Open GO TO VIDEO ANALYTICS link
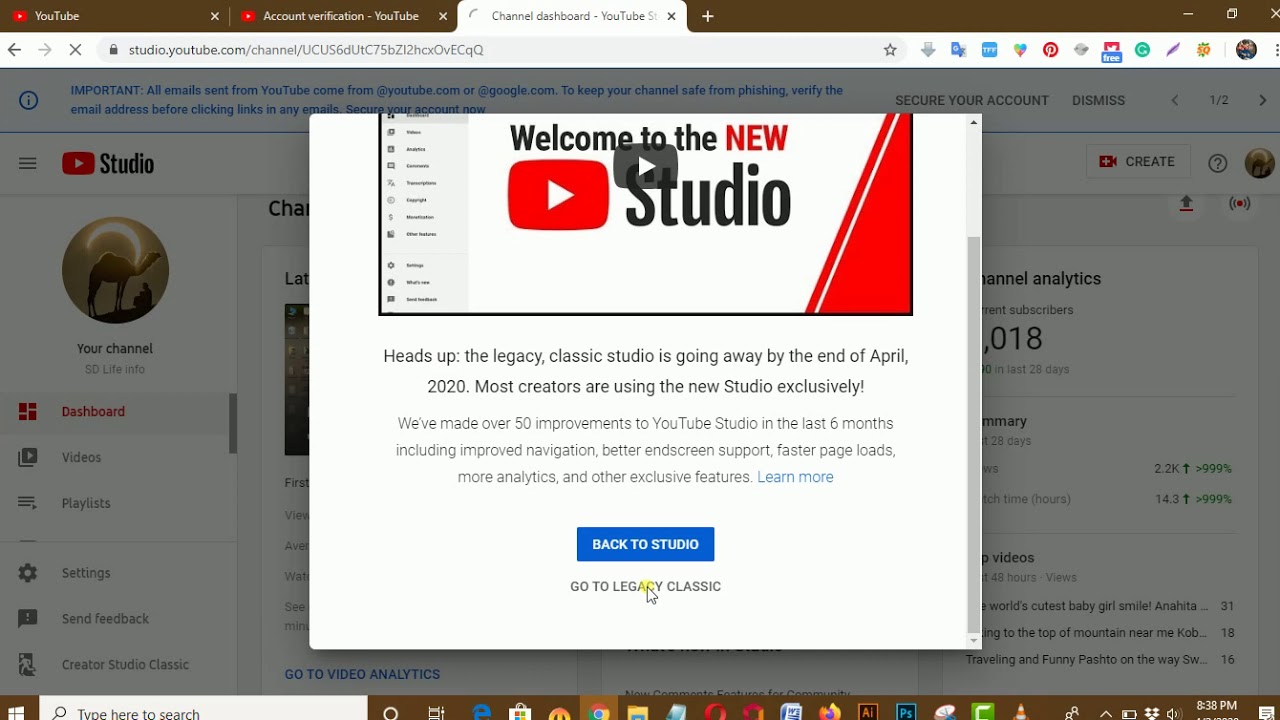The height and width of the screenshot is (720, 1280). click(x=362, y=675)
